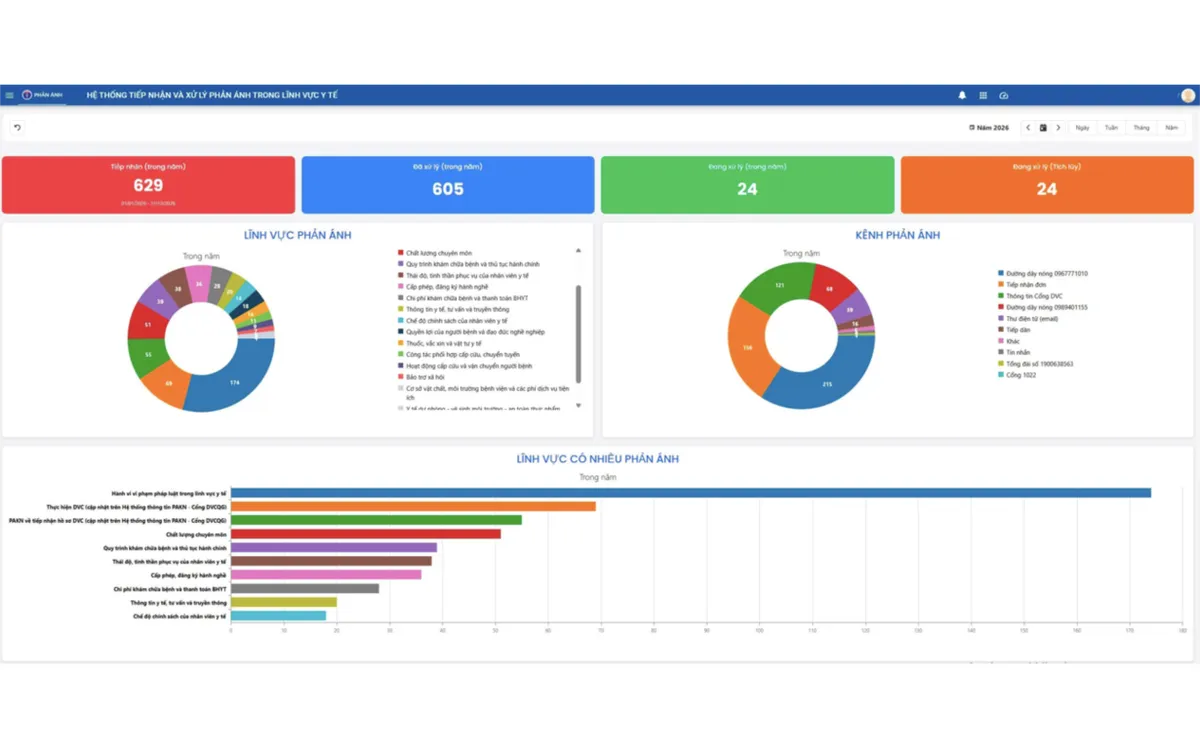Click the red Tiếp nhận 629 card
This screenshot has height=750, width=1200.
(x=148, y=185)
